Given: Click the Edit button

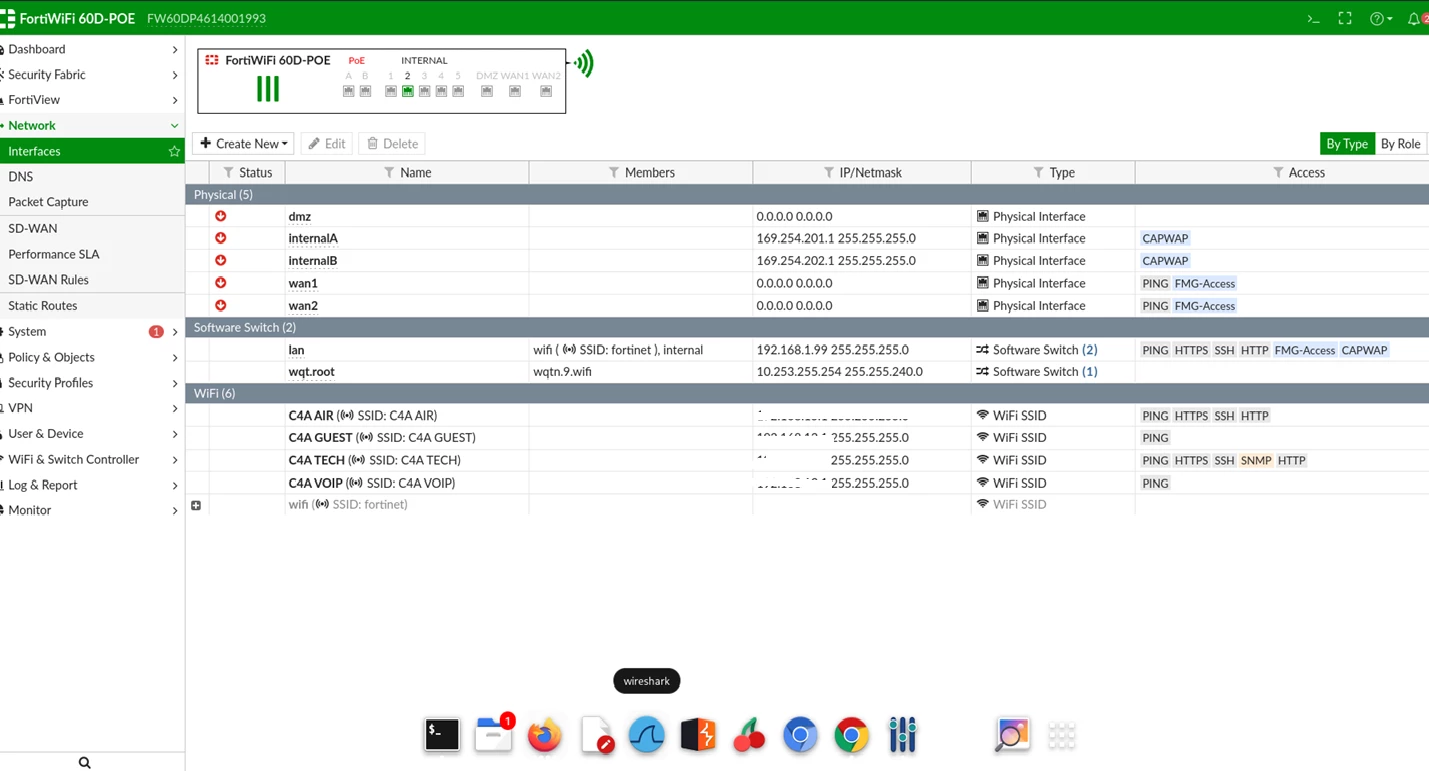Looking at the screenshot, I should [327, 144].
